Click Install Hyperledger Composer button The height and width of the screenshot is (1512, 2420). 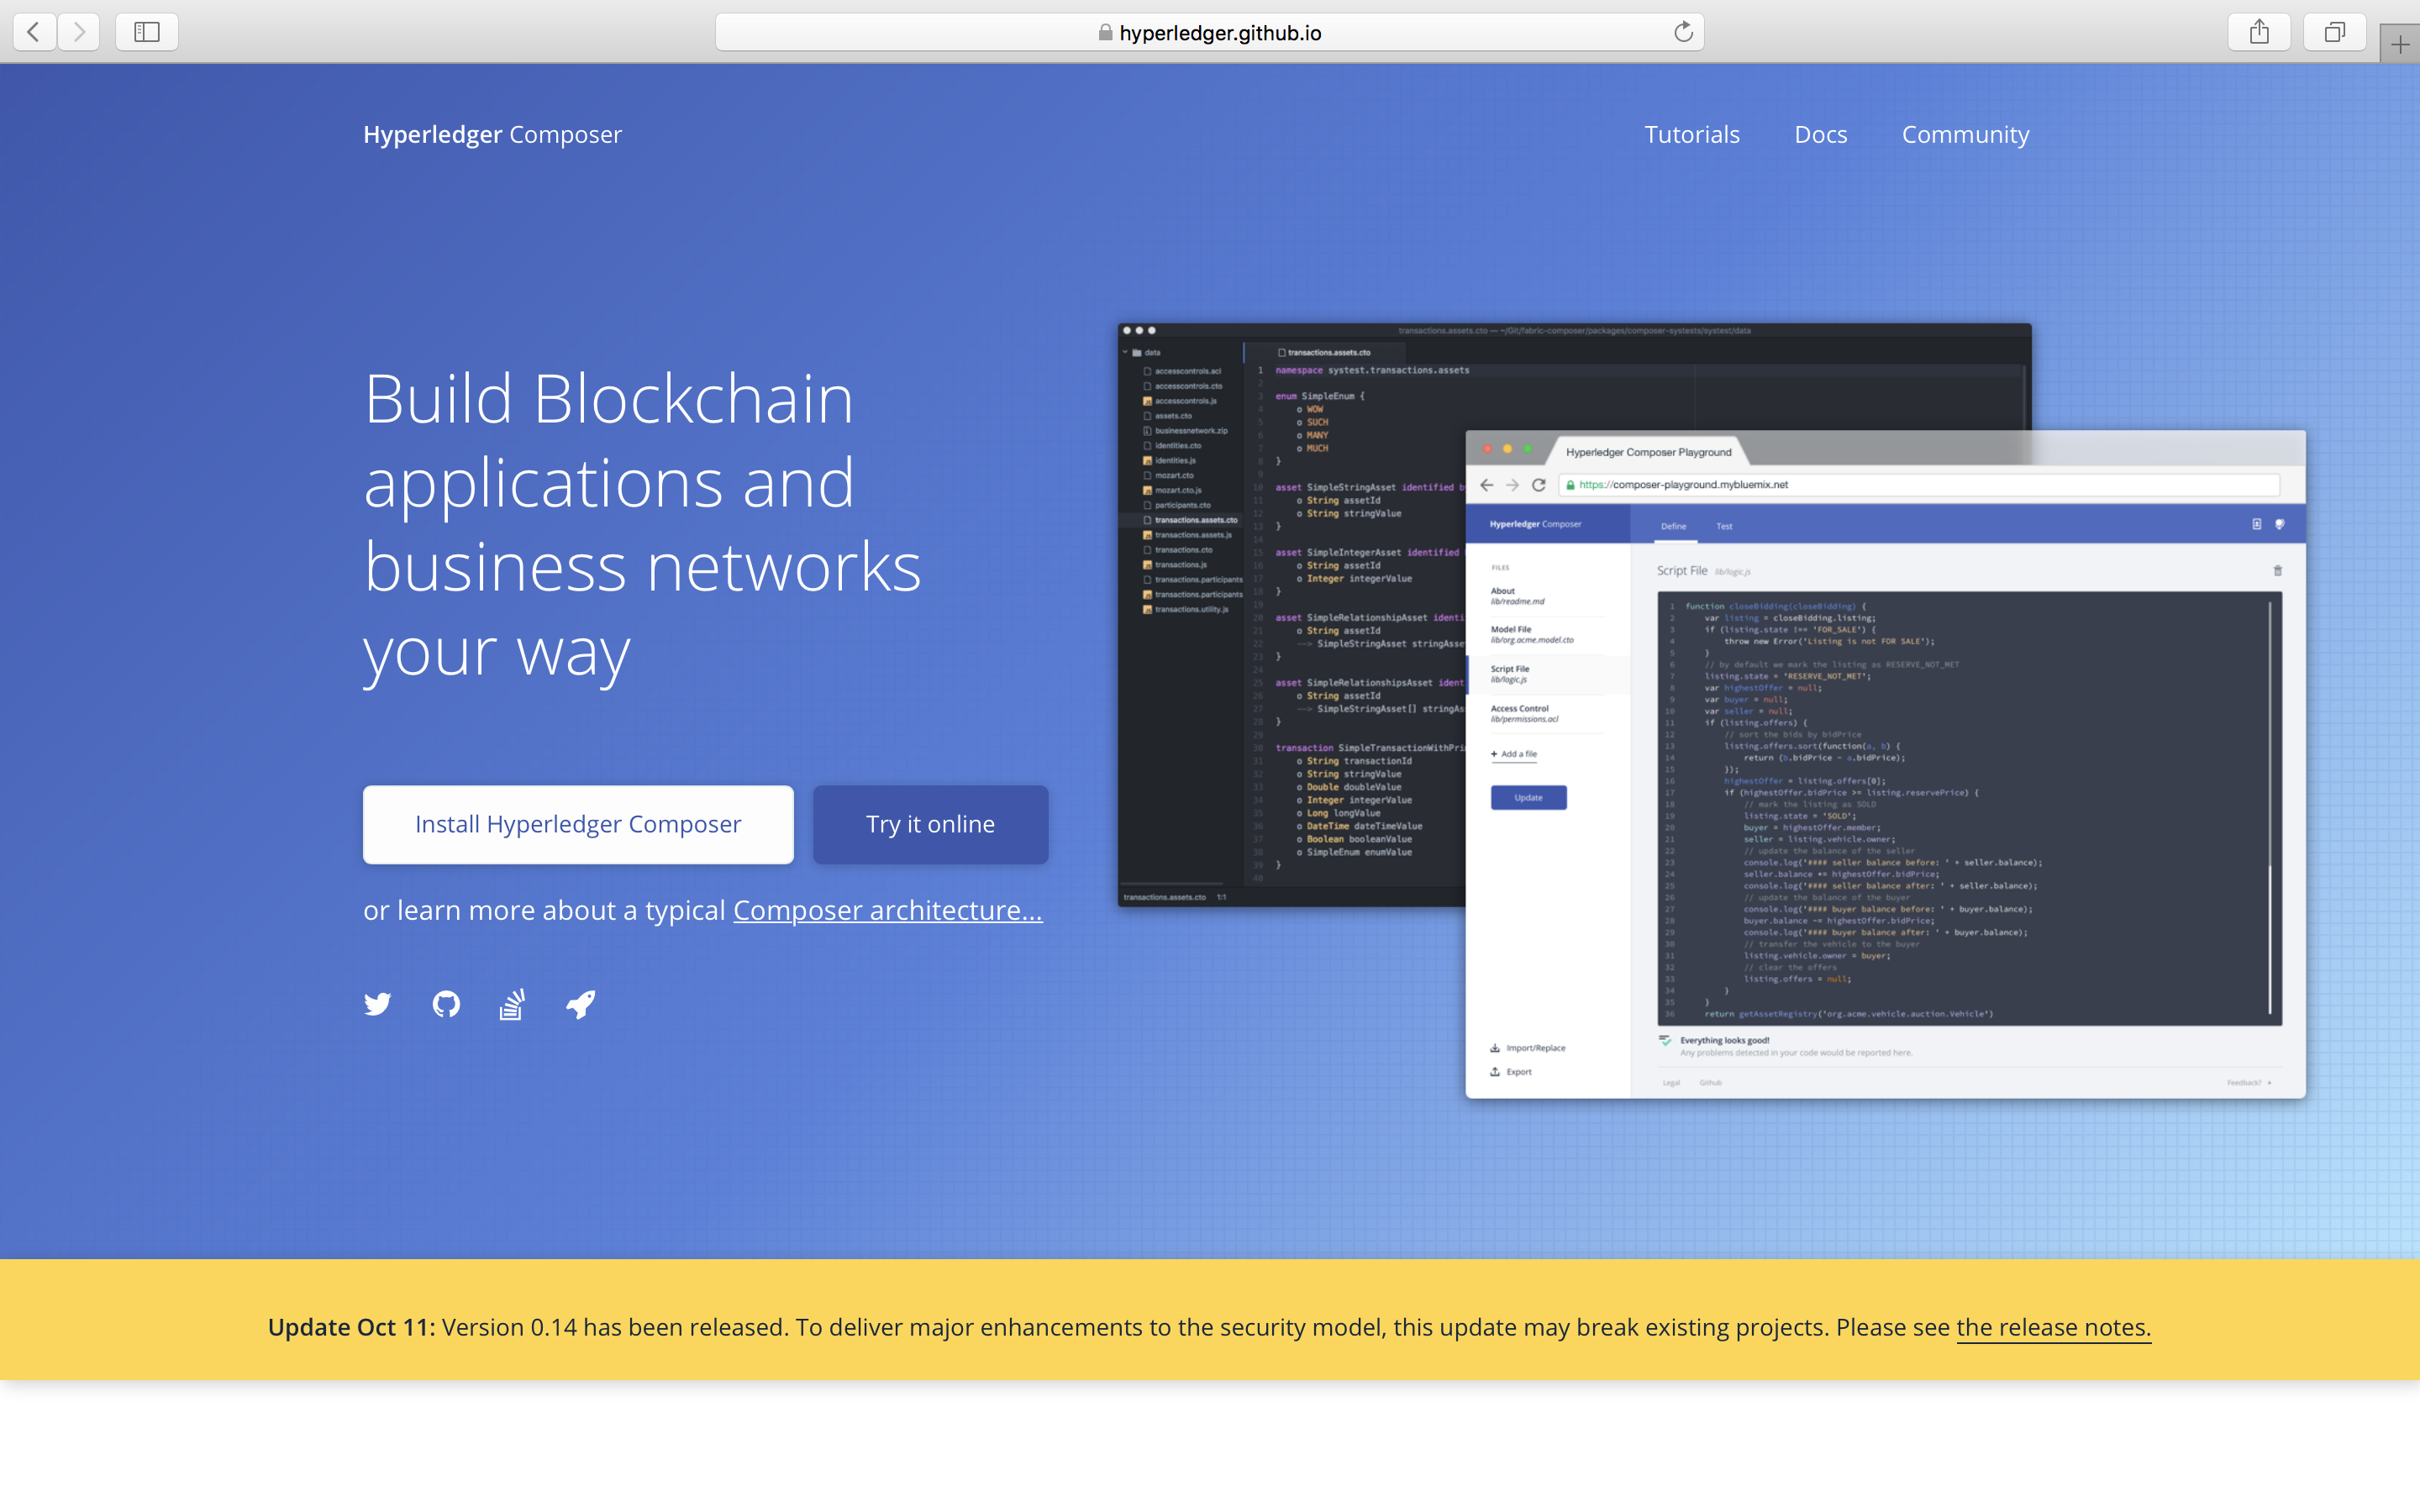578,824
